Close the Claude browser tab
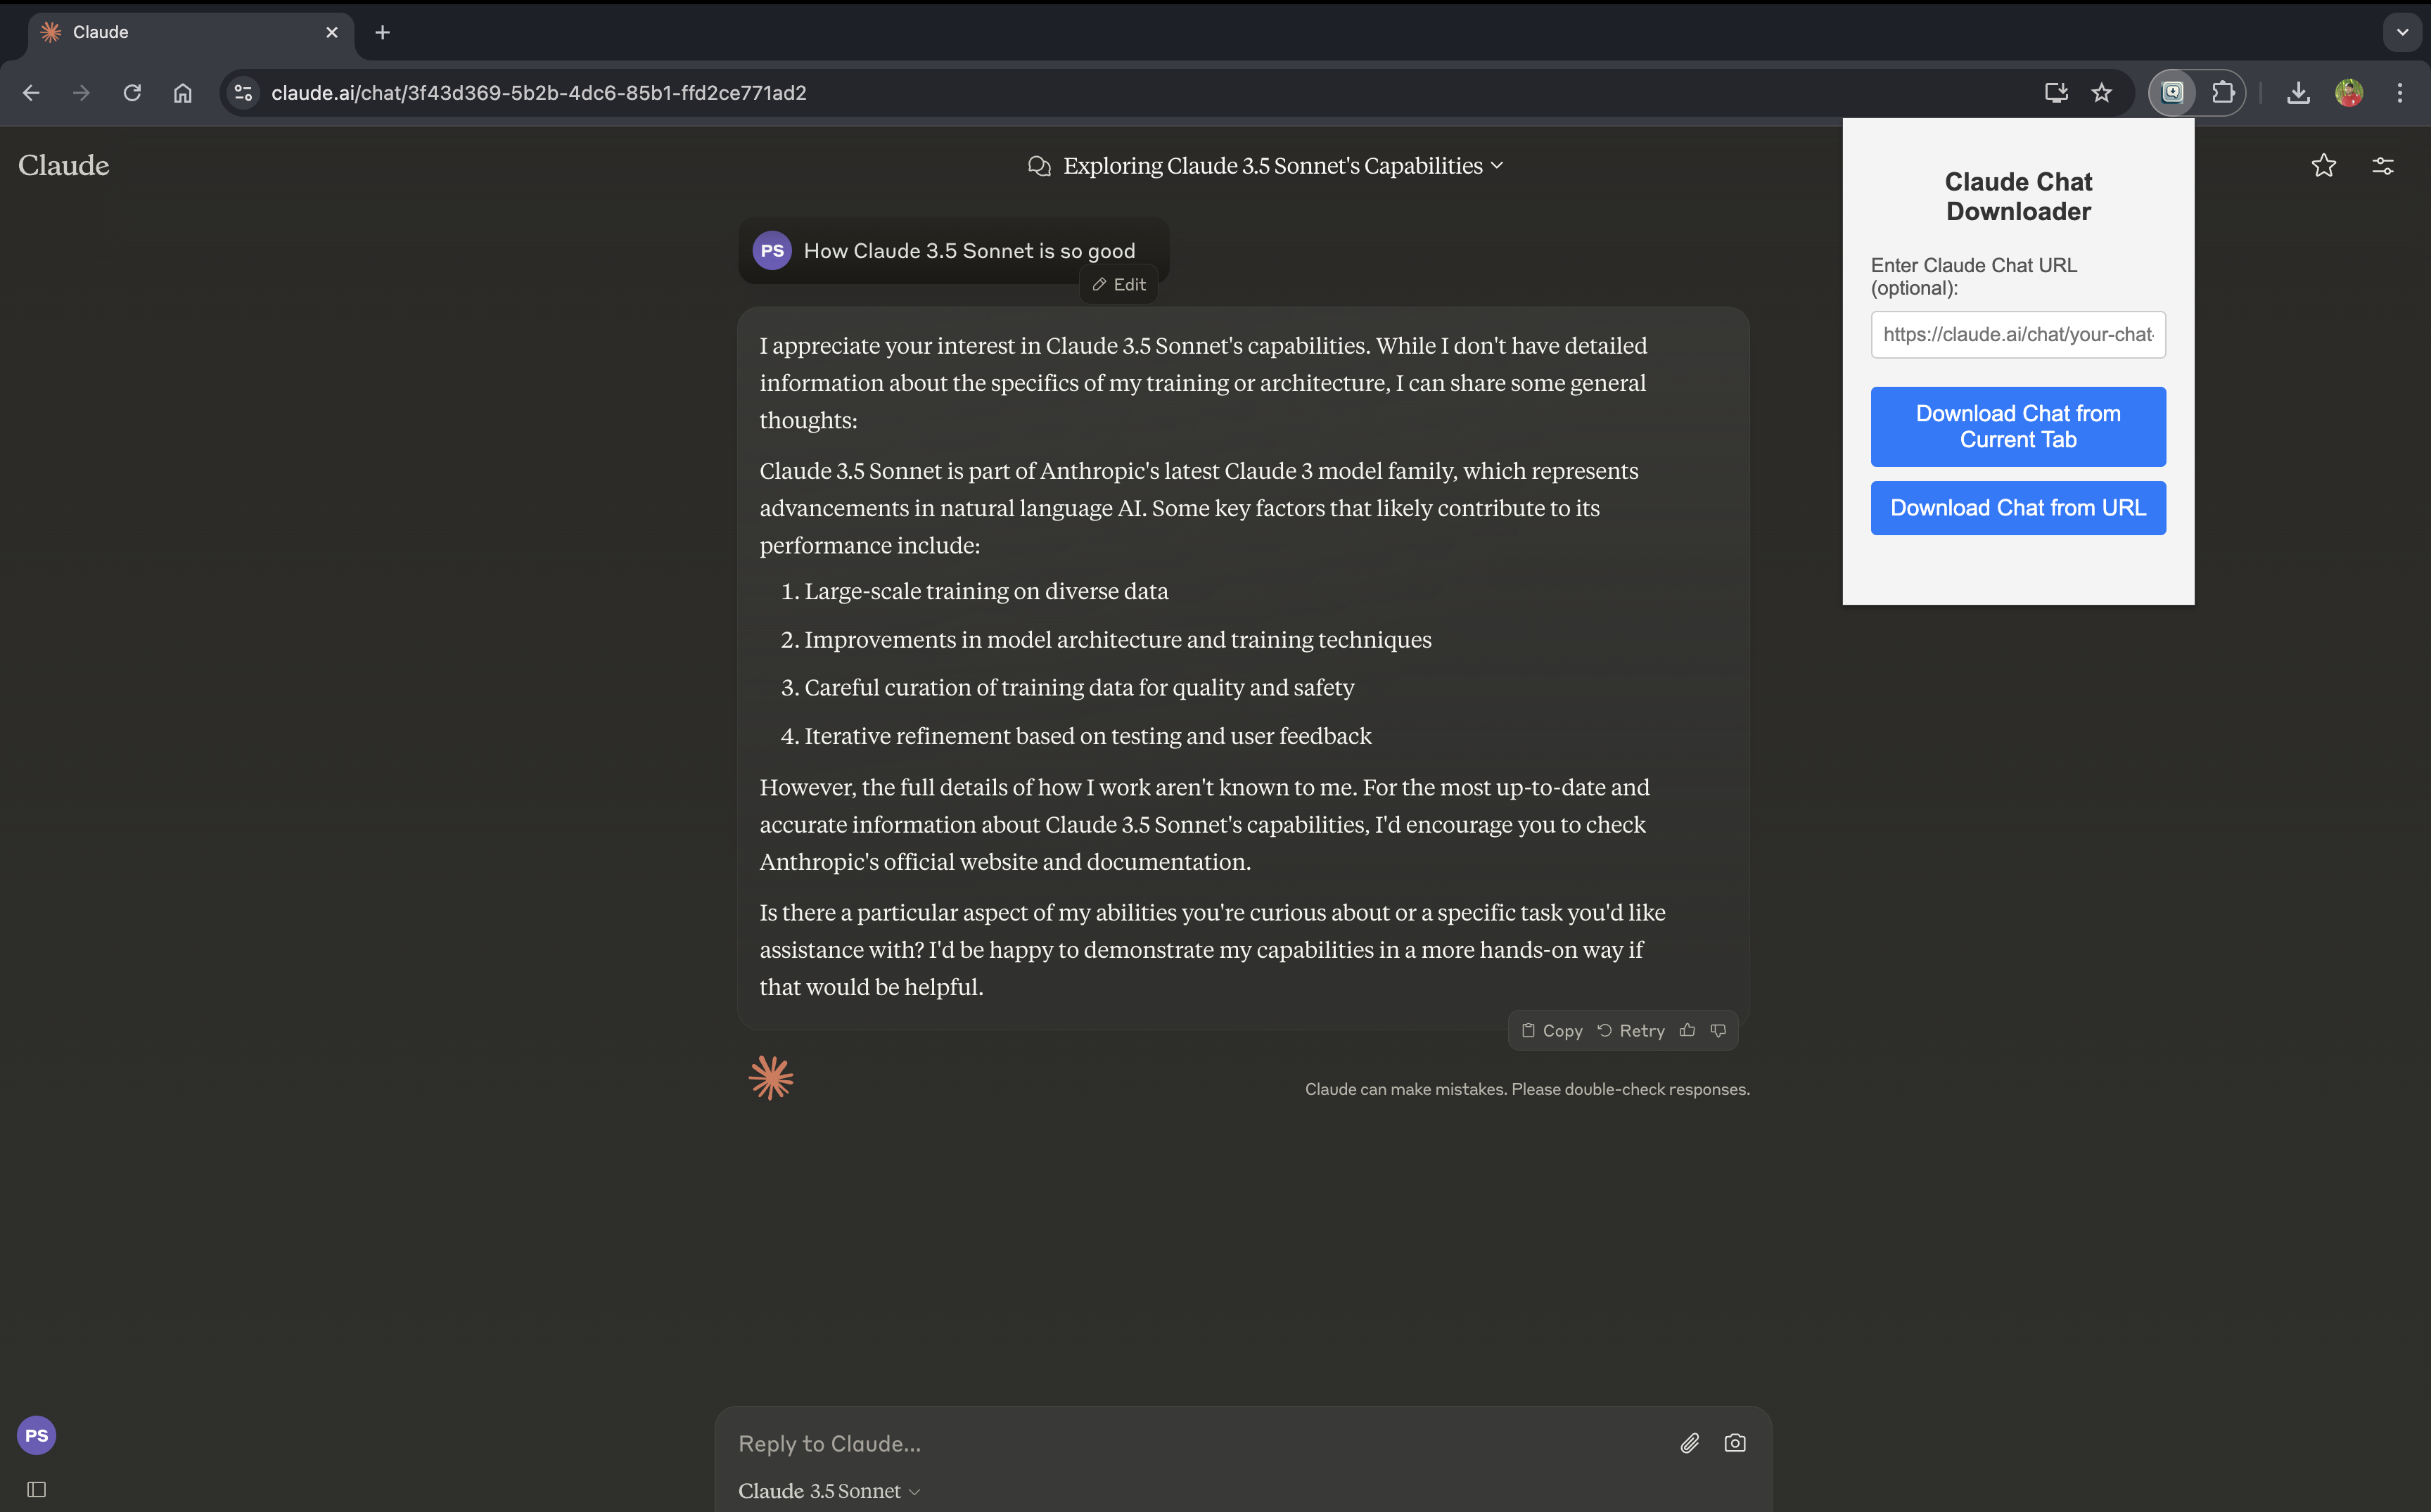 click(332, 33)
